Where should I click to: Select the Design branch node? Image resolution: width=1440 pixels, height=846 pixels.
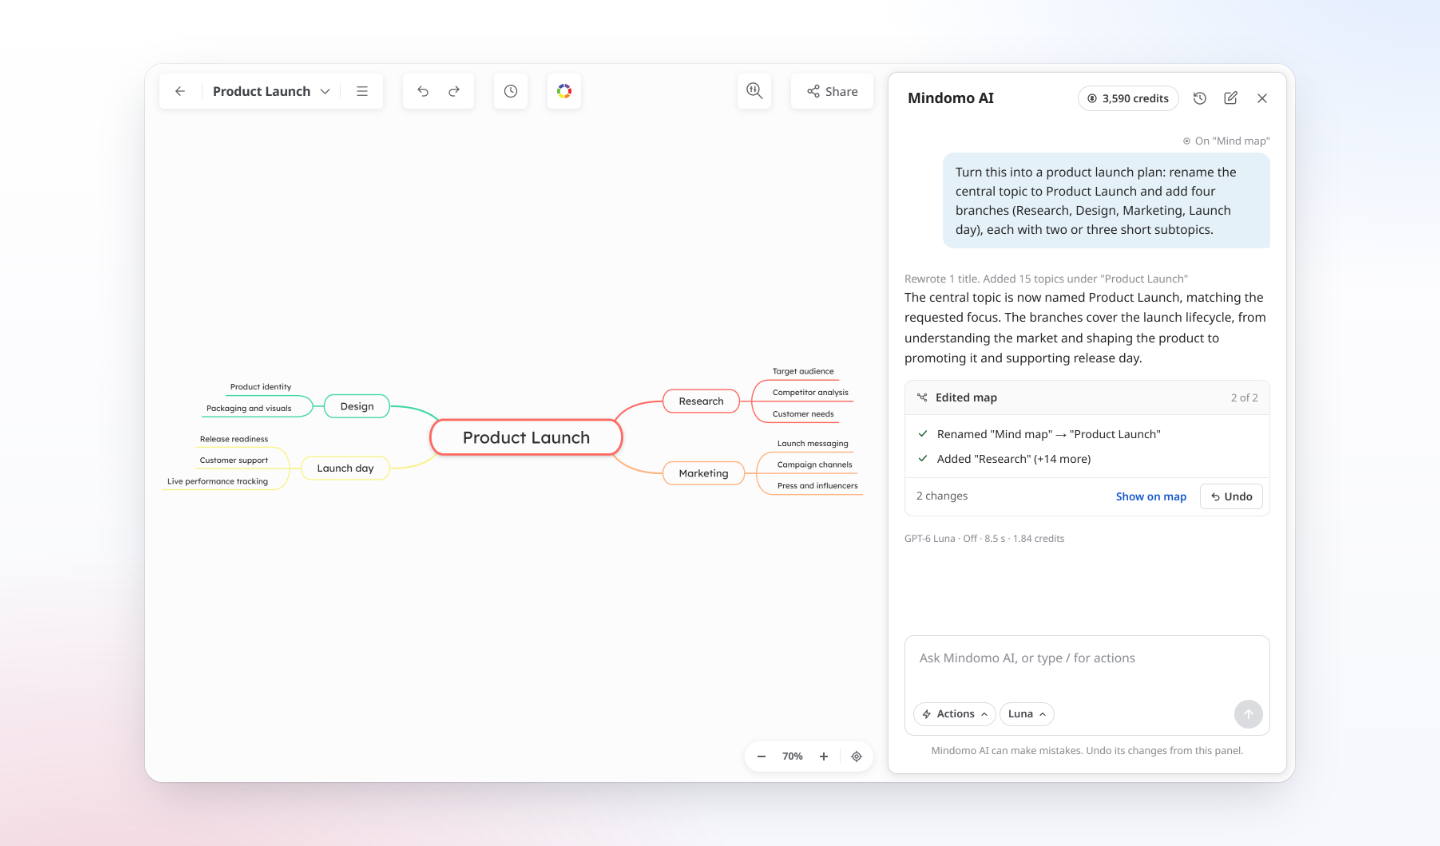(357, 406)
